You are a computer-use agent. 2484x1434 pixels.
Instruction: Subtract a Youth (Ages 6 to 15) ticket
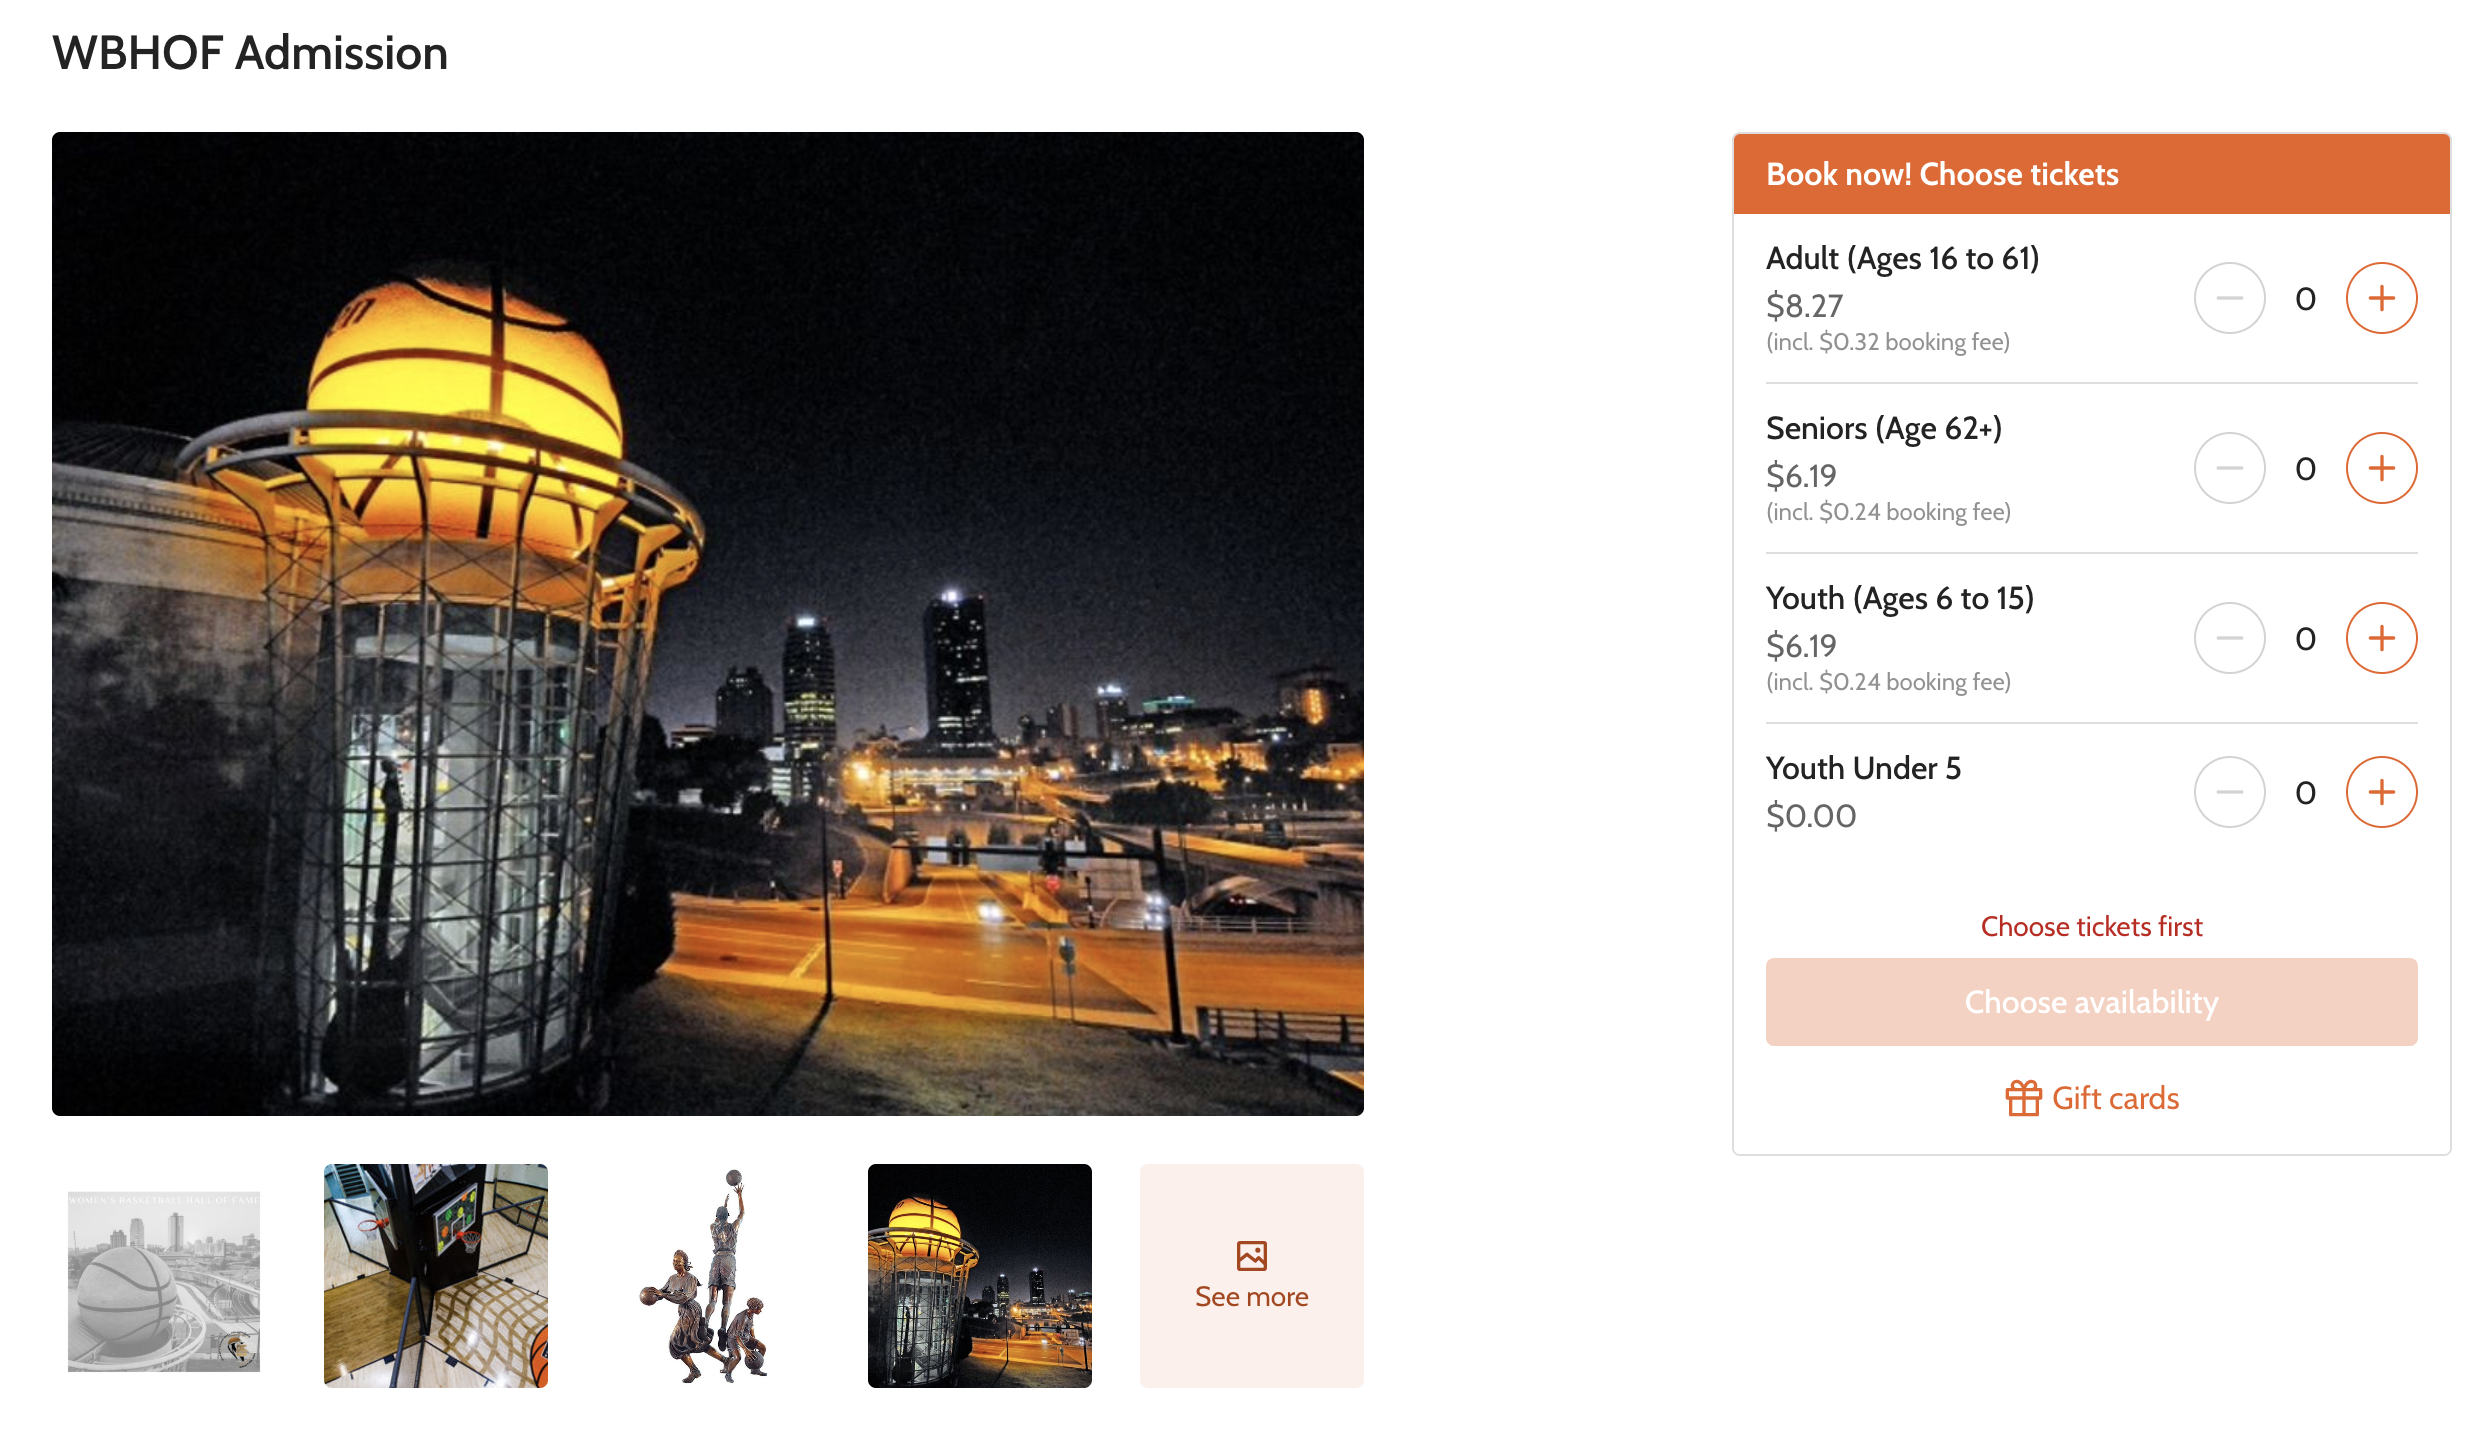click(2229, 638)
